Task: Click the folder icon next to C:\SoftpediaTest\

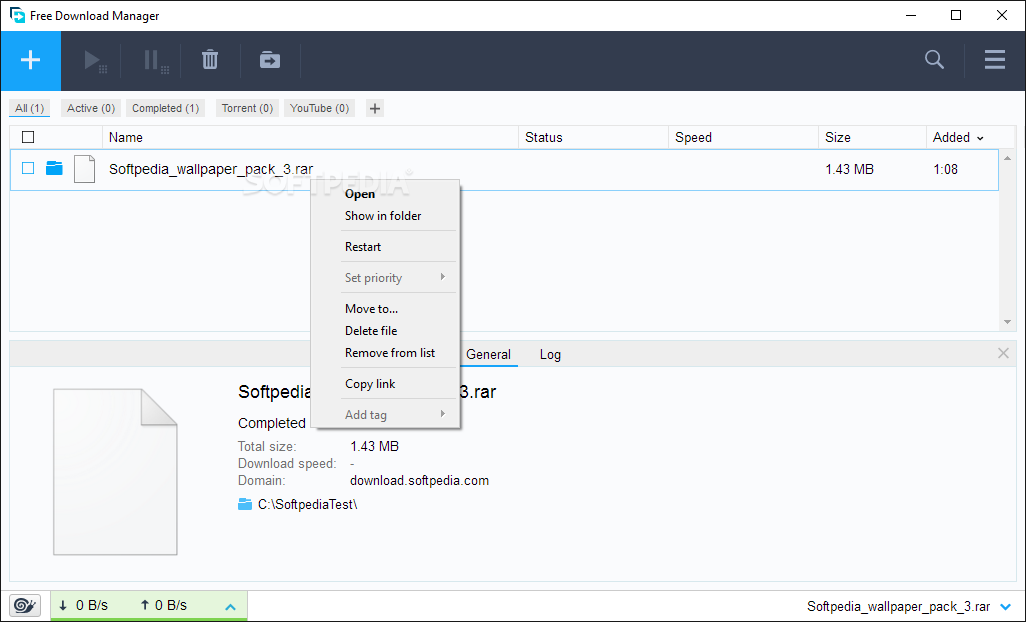Action: pyautogui.click(x=245, y=504)
